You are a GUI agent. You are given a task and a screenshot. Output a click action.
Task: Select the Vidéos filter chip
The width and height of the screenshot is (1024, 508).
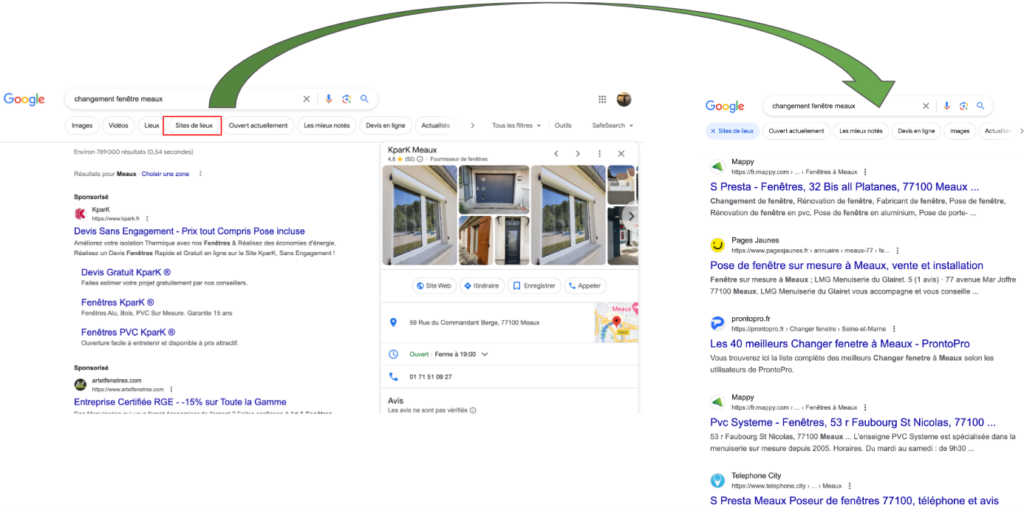[118, 125]
